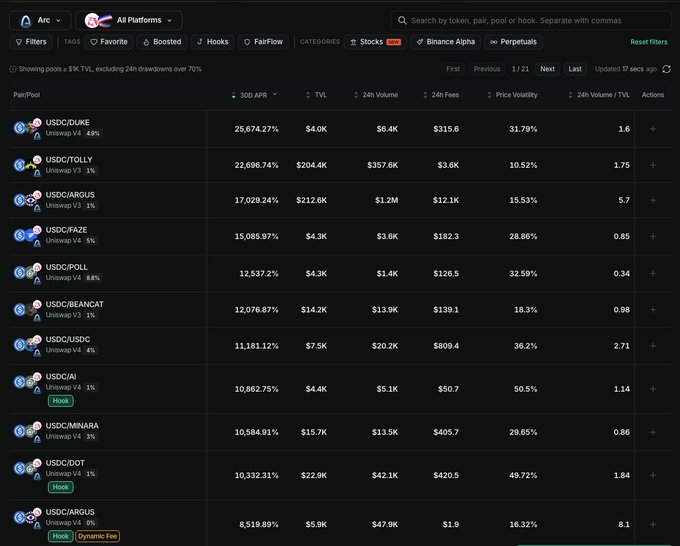
Task: Click the Pair/Pool column header
Action: click(26, 95)
